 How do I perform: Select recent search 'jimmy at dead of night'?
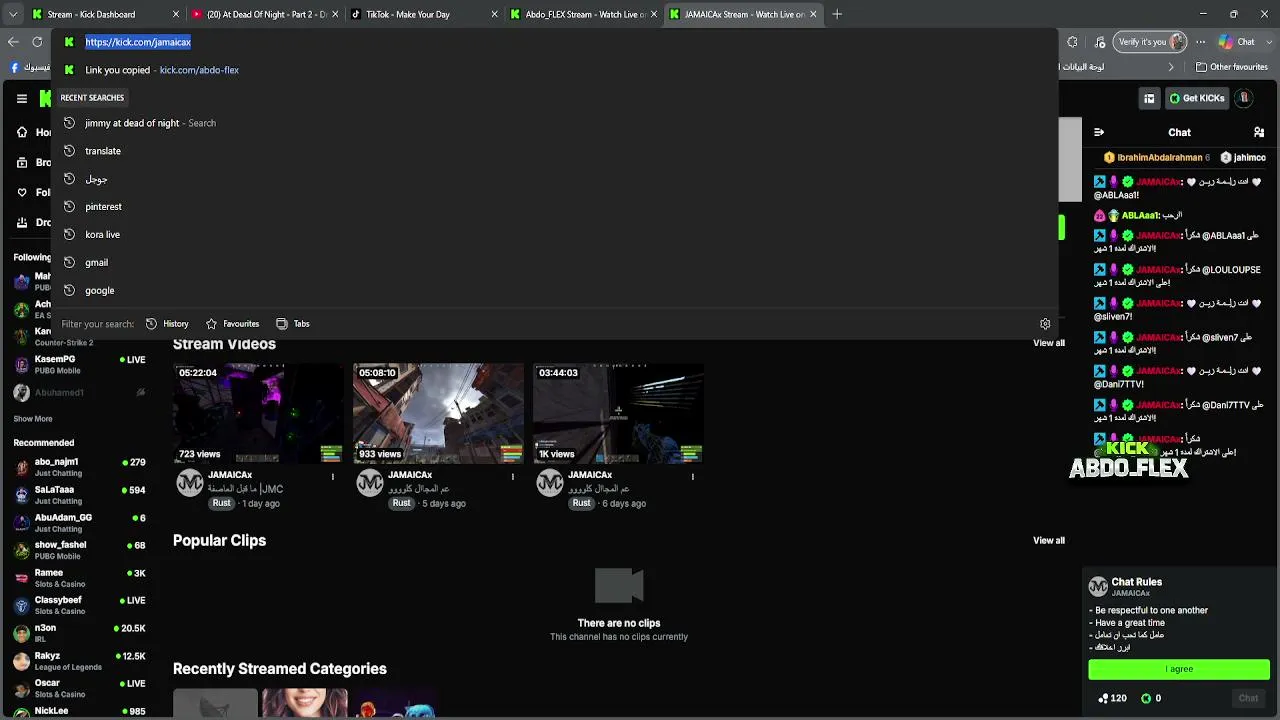tap(555, 123)
